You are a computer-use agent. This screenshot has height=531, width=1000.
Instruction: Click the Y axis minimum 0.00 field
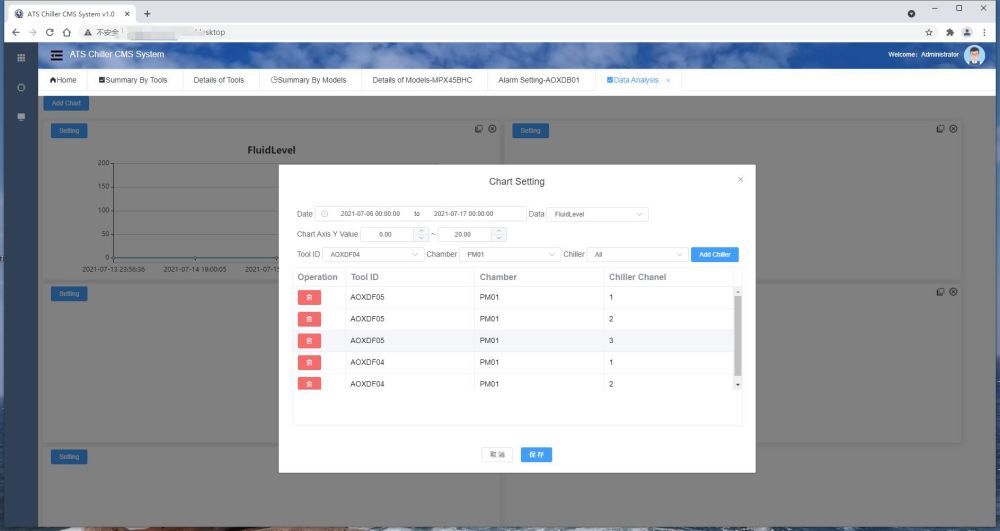[387, 235]
